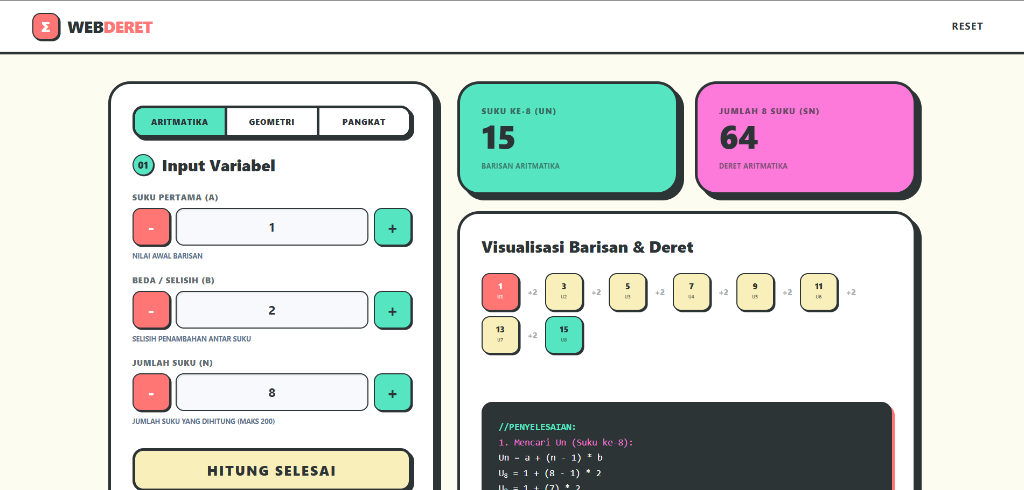Viewport: 1024px width, 490px height.
Task: Click the 'Nilai awal barisan' hint text
Action: pos(167,256)
